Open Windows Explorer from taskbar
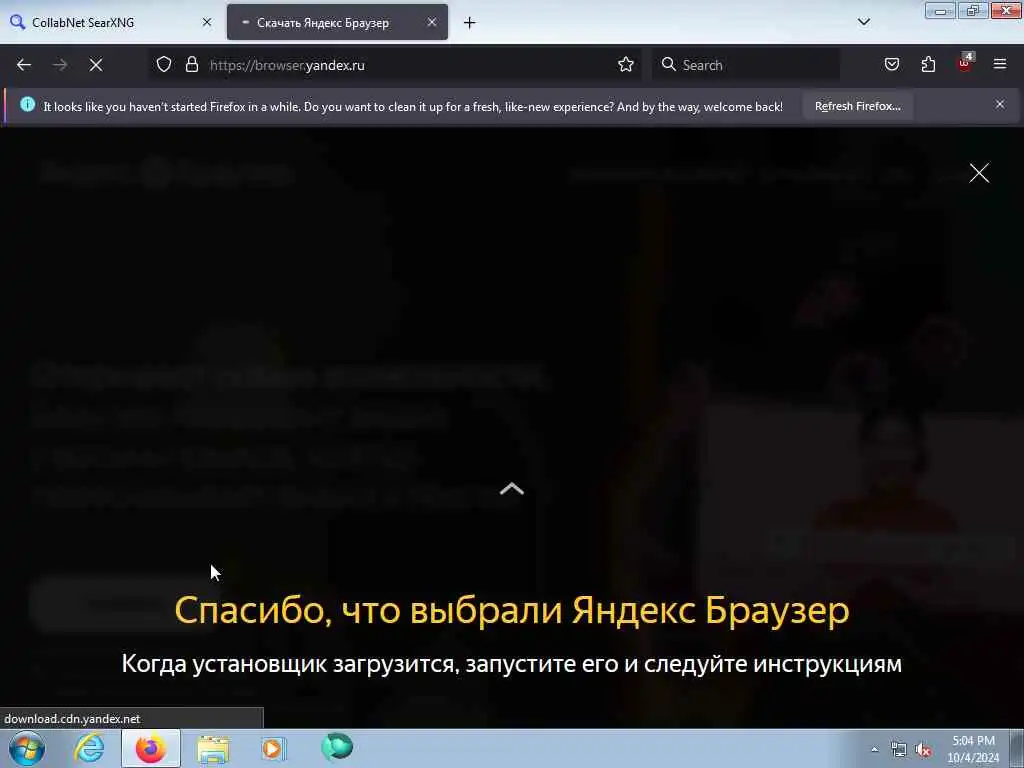 point(213,748)
